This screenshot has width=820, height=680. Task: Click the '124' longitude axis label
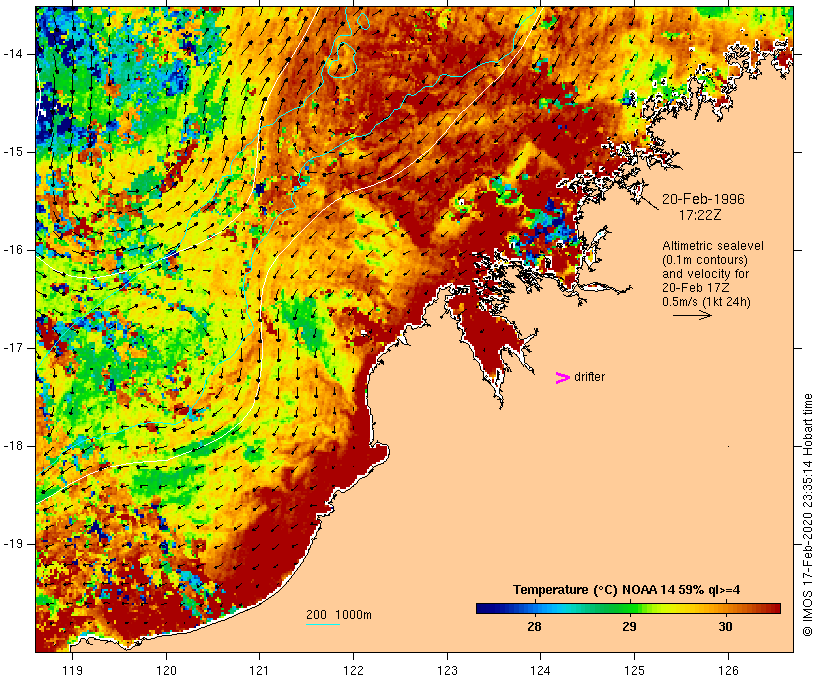pos(540,670)
